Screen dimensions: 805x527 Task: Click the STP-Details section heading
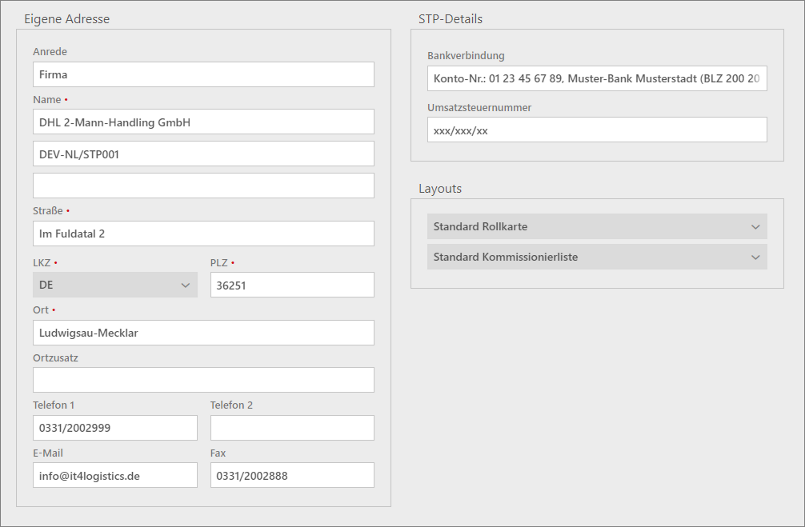(450, 19)
